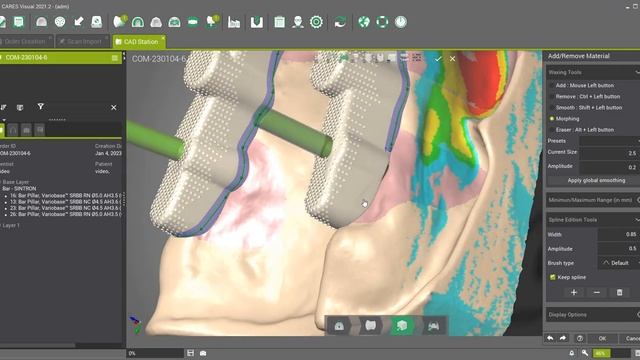The width and height of the screenshot is (640, 360).
Task: Click the funnel filter icon in the order panel
Action: click(40, 107)
